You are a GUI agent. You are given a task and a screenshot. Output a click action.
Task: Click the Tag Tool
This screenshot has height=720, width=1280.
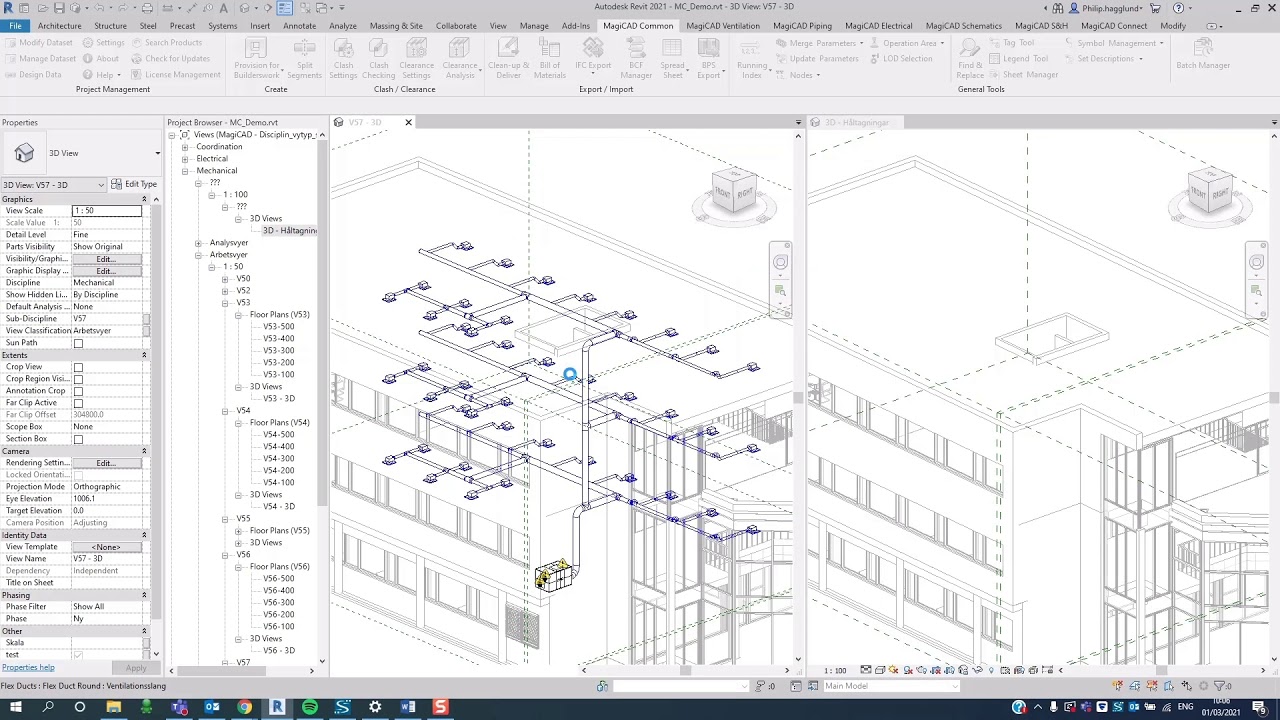tap(1012, 43)
